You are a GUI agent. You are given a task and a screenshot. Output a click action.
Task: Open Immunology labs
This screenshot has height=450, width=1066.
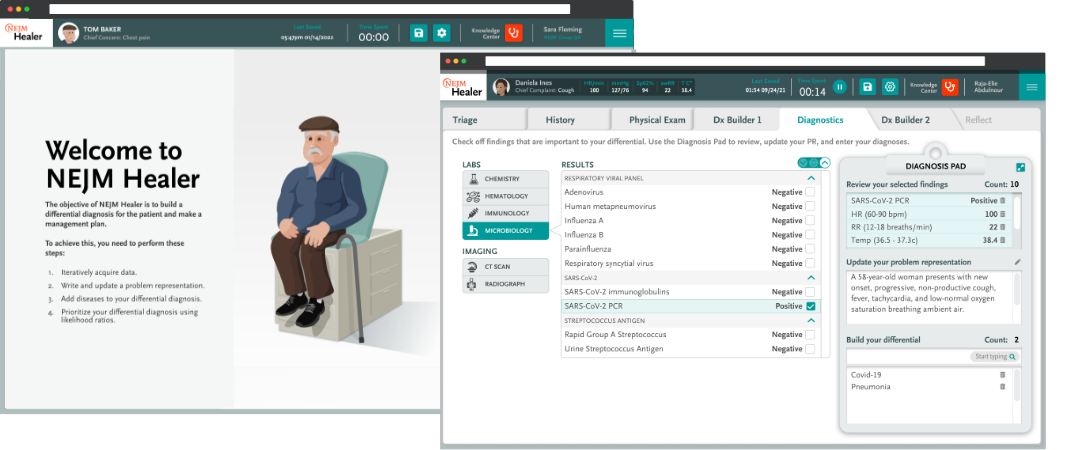tap(505, 213)
